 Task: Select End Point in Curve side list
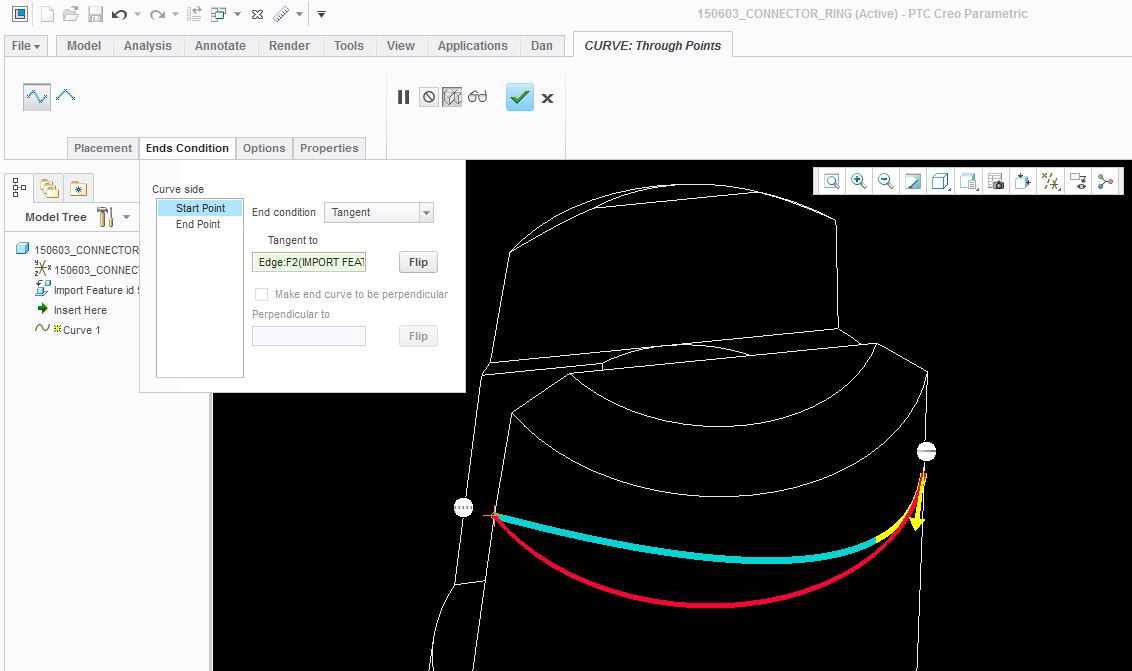click(198, 225)
